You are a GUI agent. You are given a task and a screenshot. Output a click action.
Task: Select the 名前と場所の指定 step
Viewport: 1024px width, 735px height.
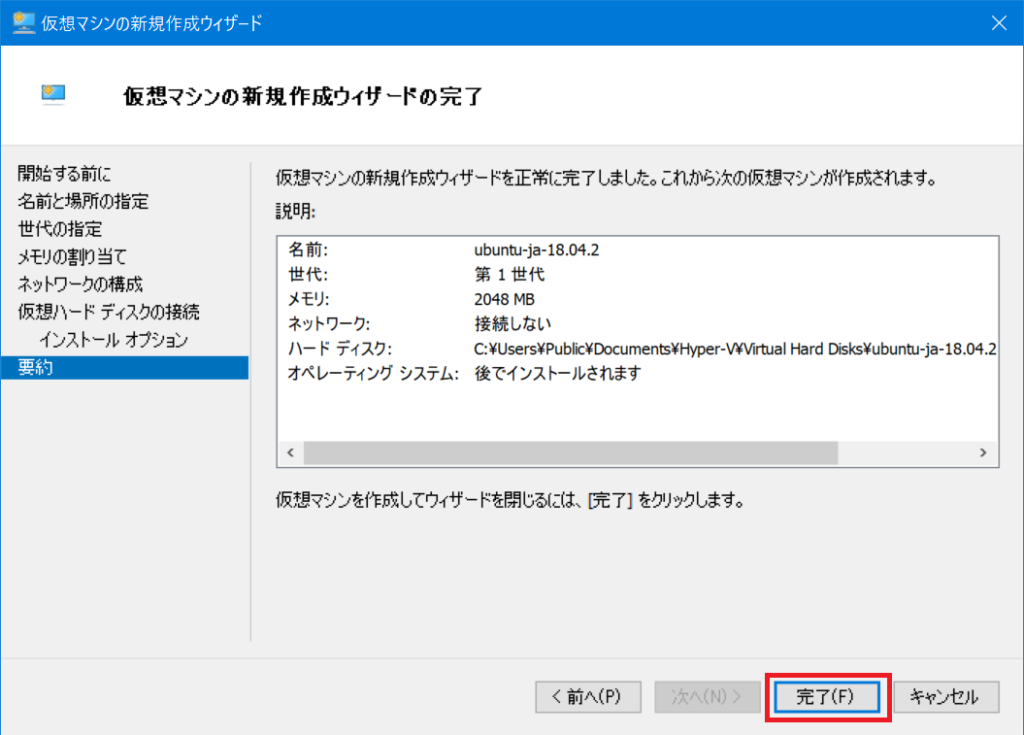point(83,201)
